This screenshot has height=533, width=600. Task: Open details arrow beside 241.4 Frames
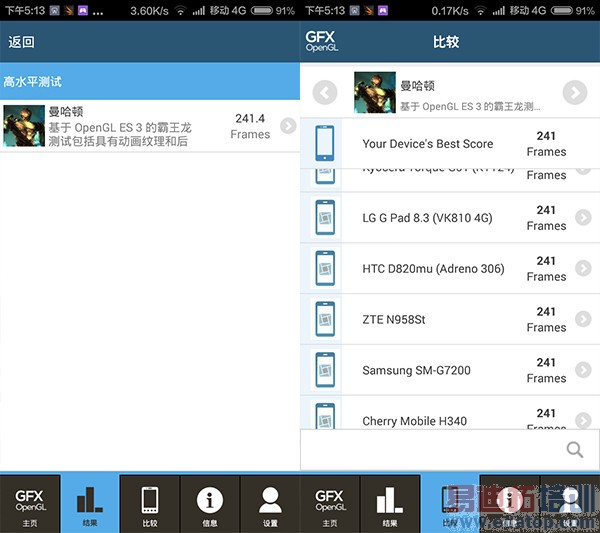288,126
